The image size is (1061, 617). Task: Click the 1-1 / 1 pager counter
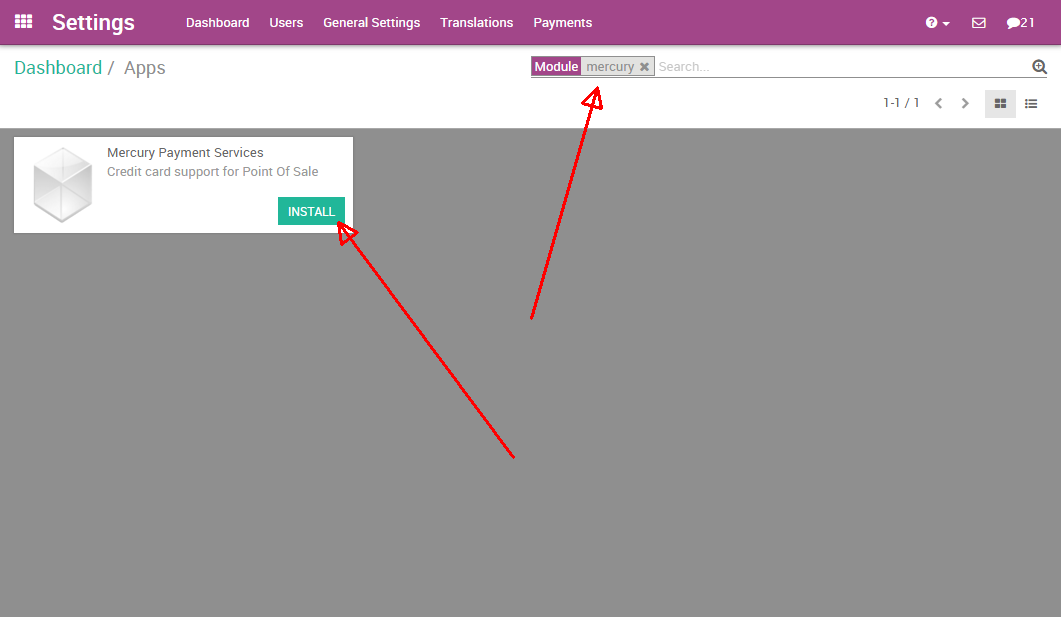[901, 103]
